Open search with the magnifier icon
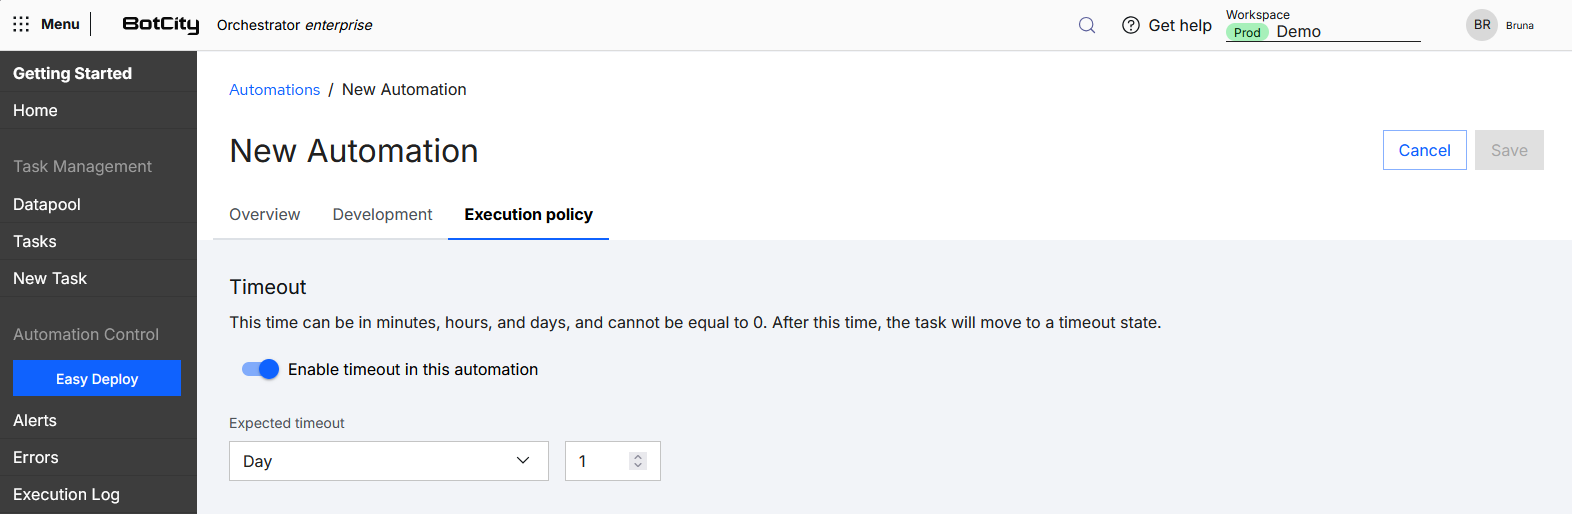This screenshot has height=514, width=1572. tap(1087, 25)
